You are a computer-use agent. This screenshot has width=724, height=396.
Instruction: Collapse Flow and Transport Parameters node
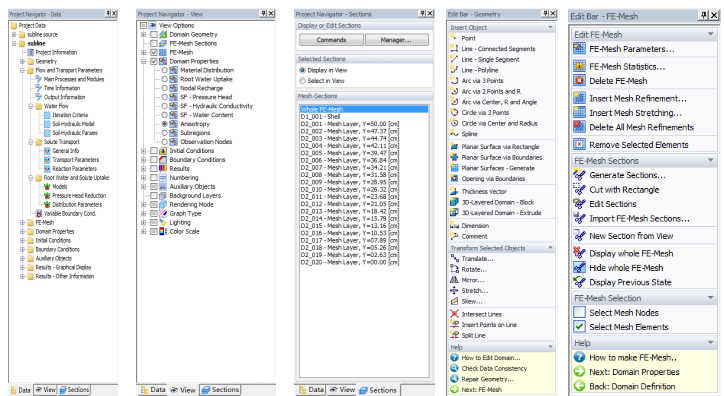coord(22,70)
